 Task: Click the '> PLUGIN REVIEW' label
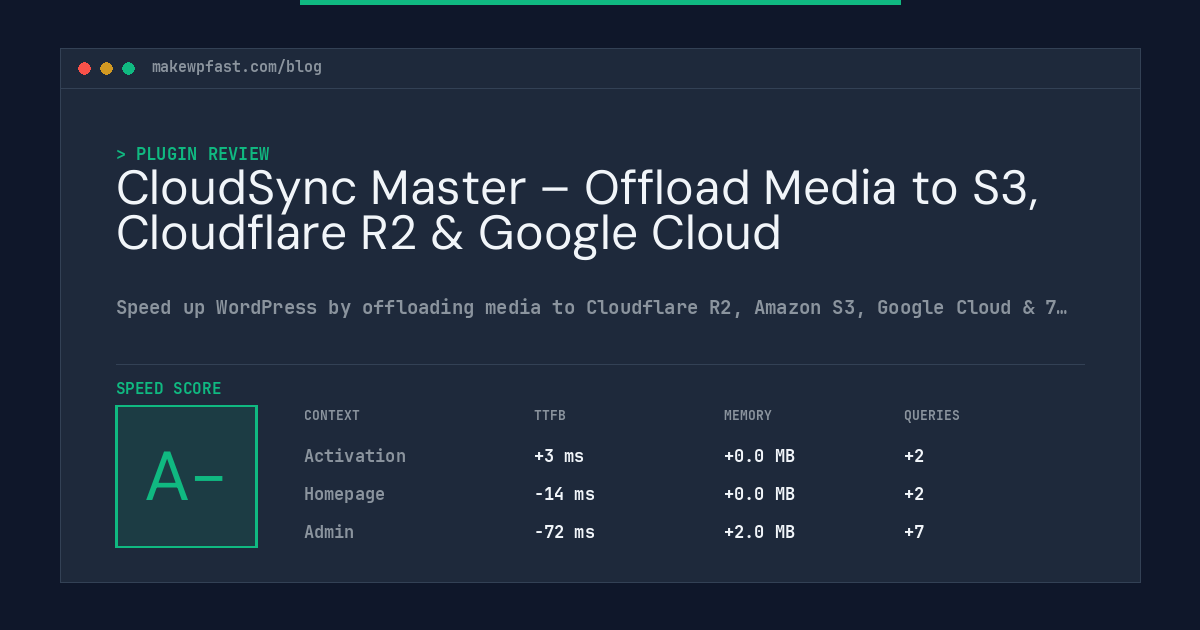193,154
